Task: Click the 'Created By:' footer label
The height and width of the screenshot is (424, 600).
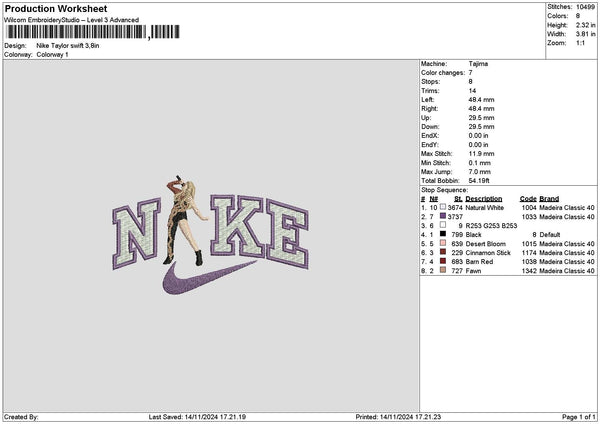Action: (x=21, y=417)
